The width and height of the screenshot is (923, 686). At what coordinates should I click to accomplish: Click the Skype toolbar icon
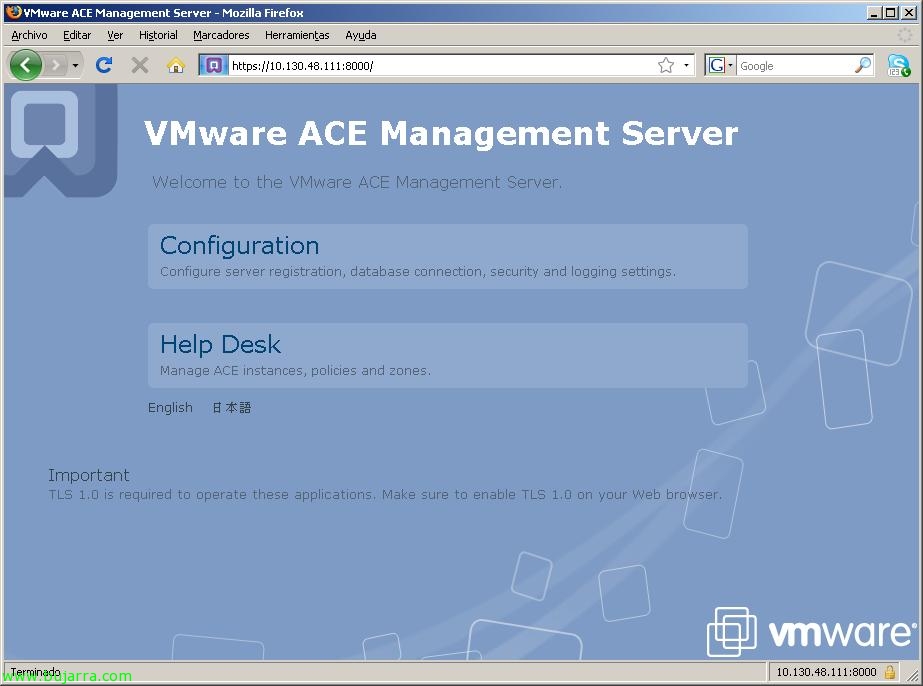[898, 65]
